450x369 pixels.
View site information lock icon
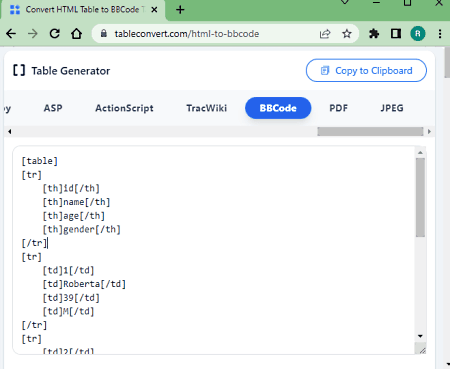click(x=104, y=33)
